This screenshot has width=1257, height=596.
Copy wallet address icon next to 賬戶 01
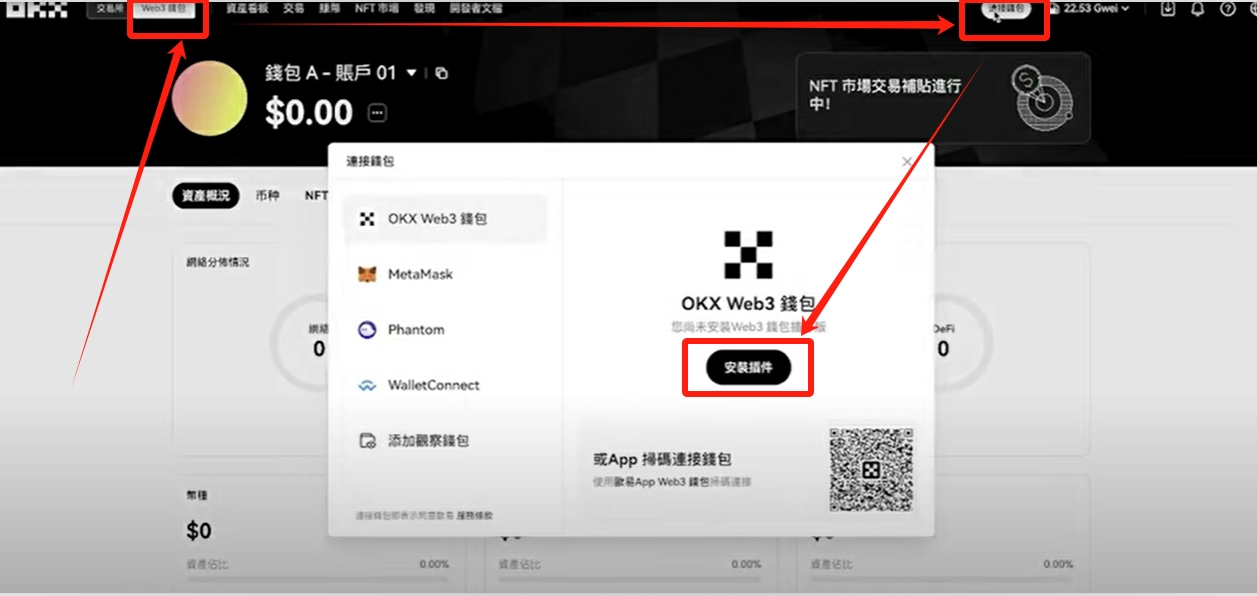441,73
